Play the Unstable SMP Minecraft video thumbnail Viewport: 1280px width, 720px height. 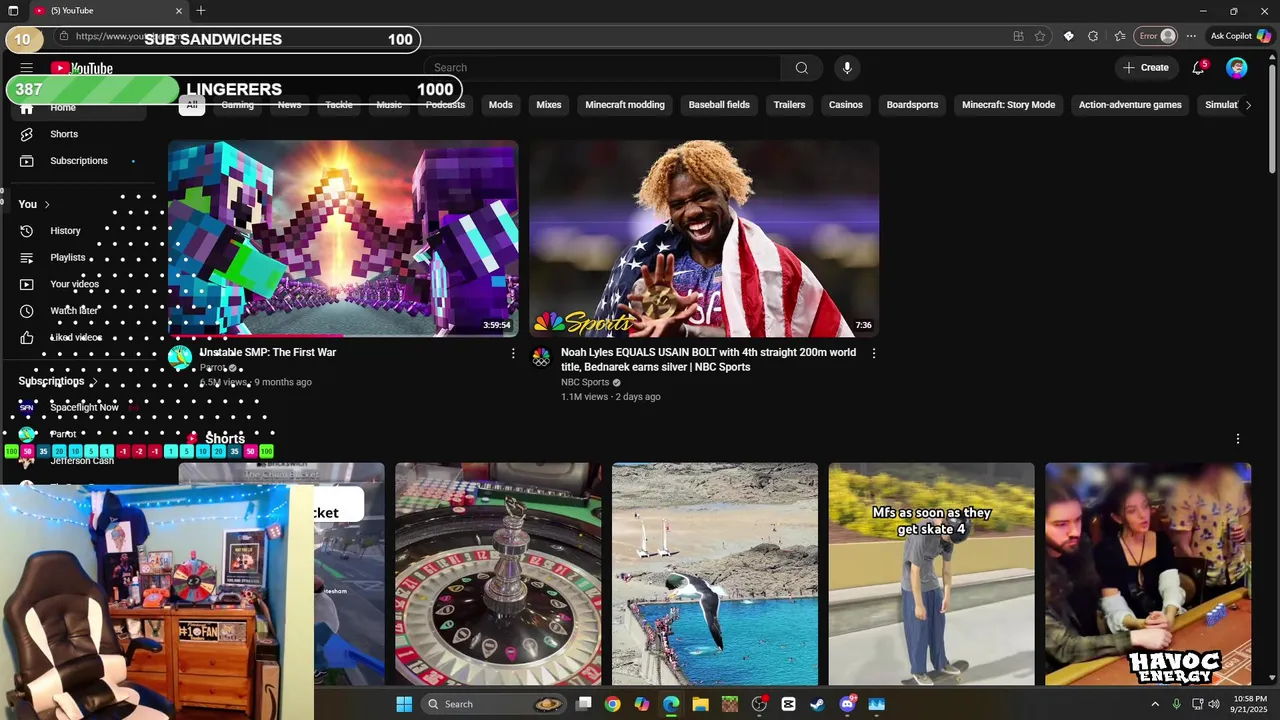343,238
